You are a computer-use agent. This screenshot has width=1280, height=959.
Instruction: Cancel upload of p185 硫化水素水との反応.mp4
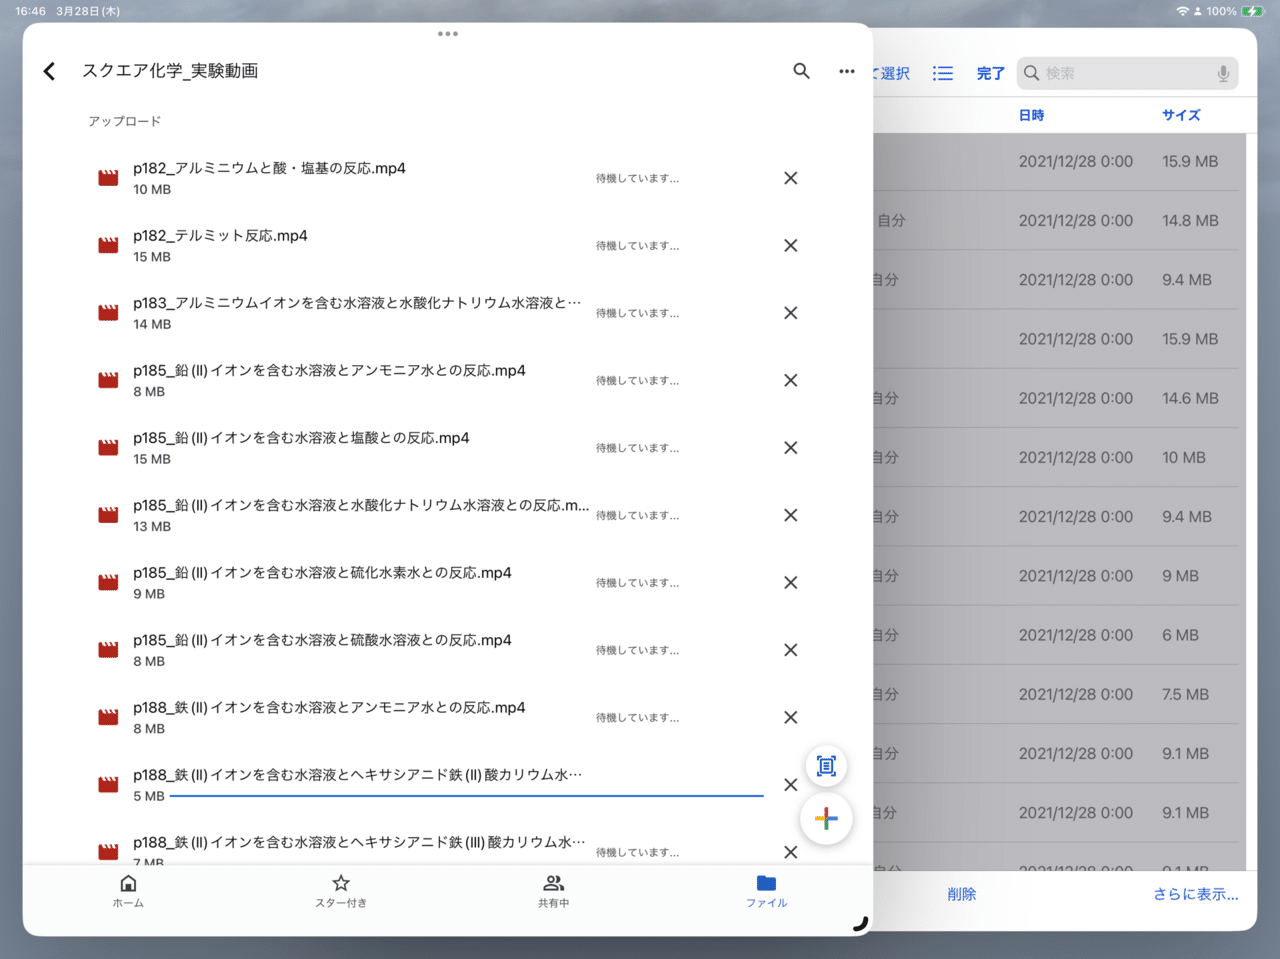[x=790, y=583]
